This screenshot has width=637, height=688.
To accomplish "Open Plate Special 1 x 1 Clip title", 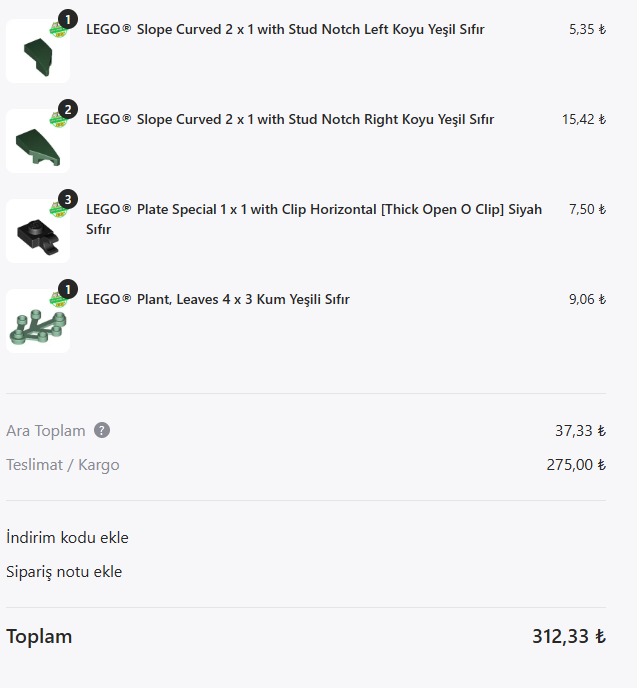I will 314,219.
